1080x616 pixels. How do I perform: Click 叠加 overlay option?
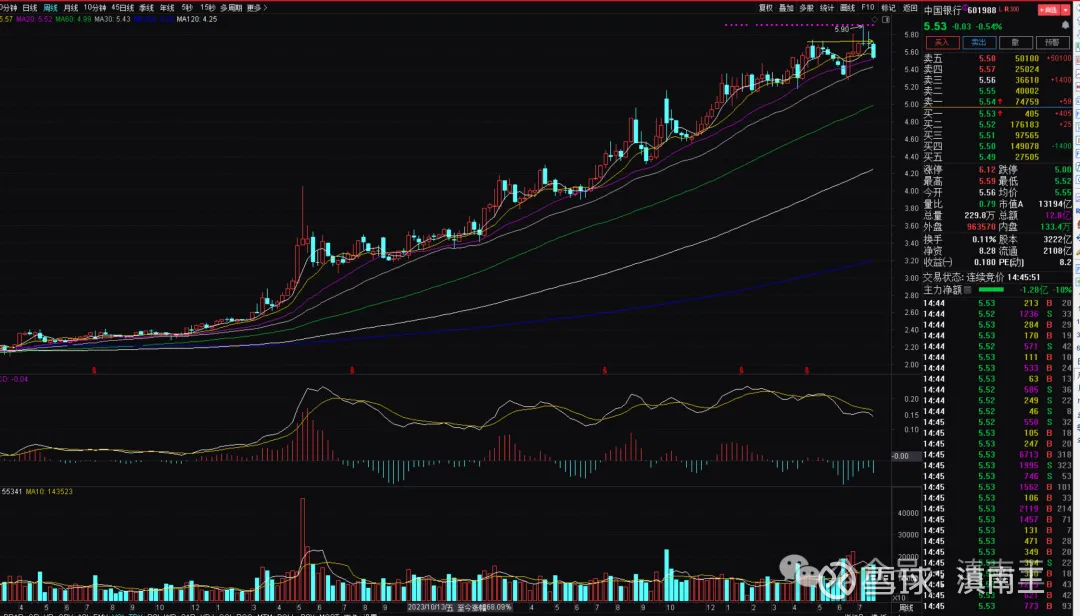point(786,8)
